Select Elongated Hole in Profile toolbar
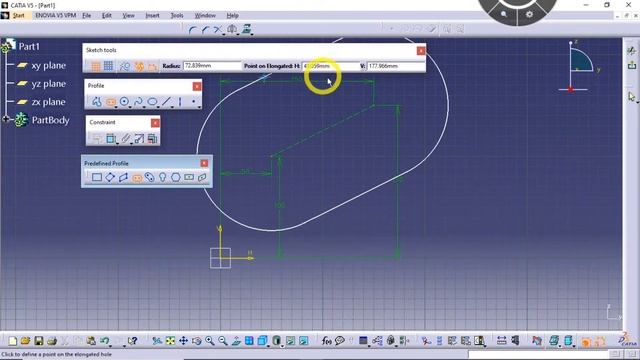 (111, 102)
